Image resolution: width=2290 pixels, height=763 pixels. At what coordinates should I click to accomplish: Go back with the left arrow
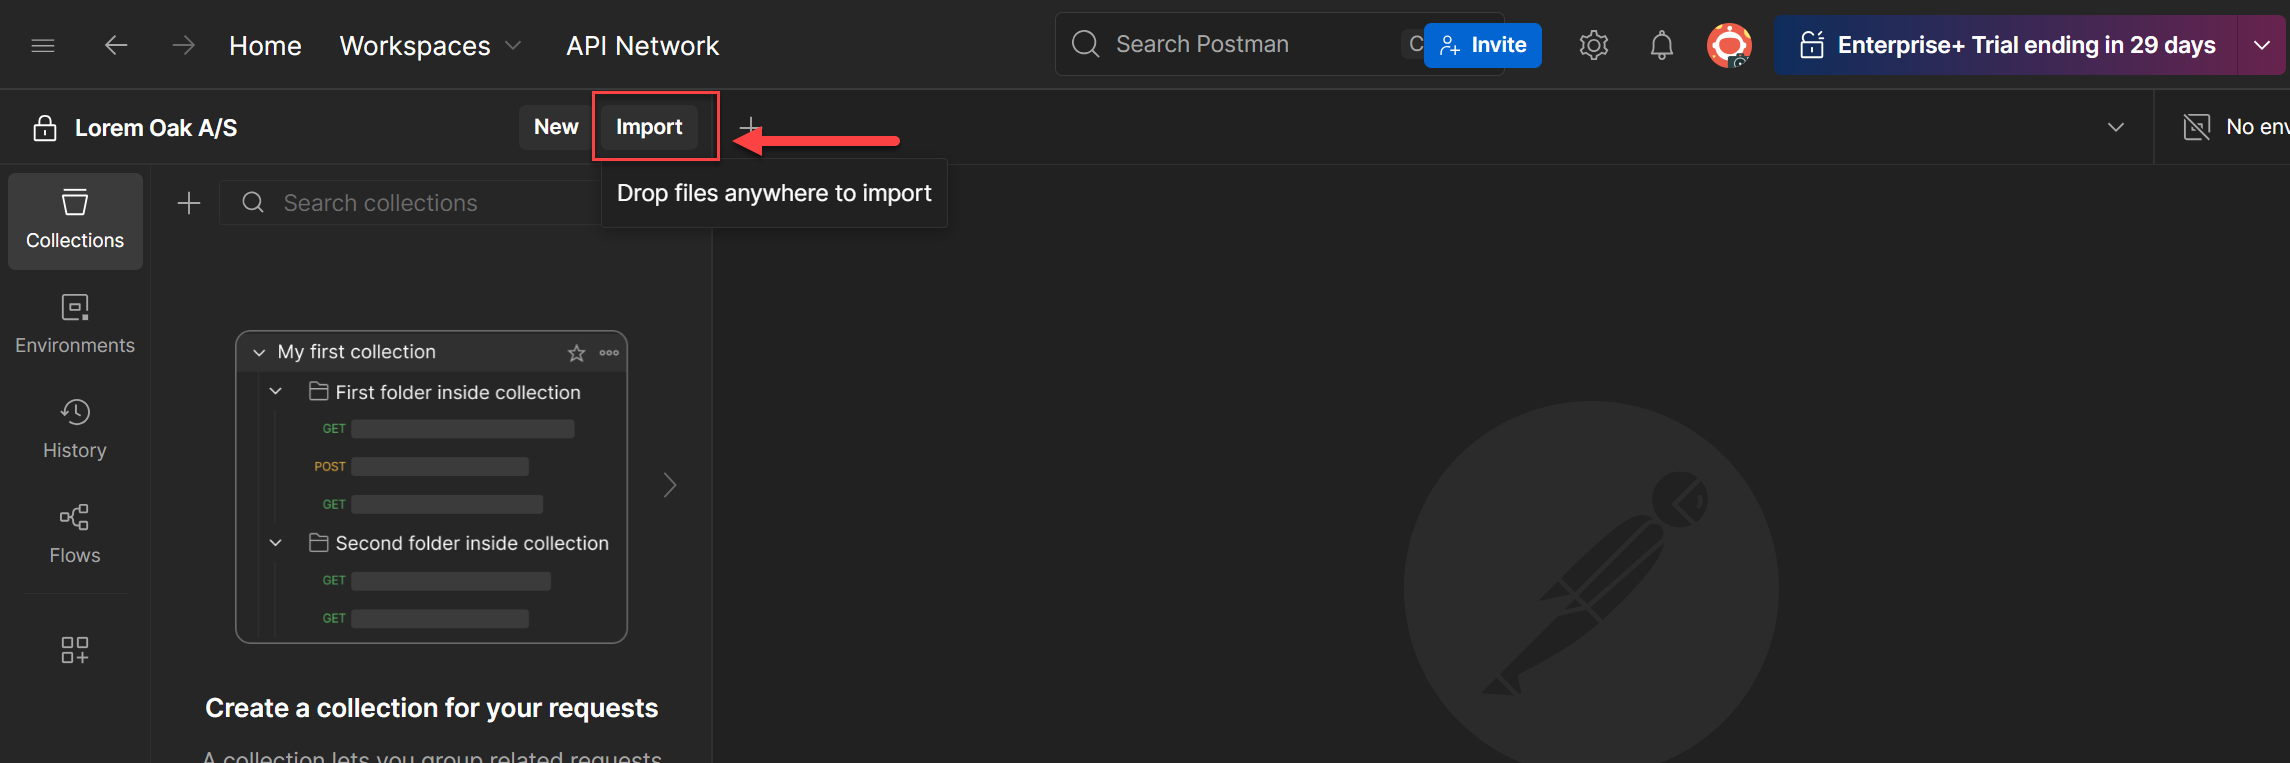(x=116, y=45)
